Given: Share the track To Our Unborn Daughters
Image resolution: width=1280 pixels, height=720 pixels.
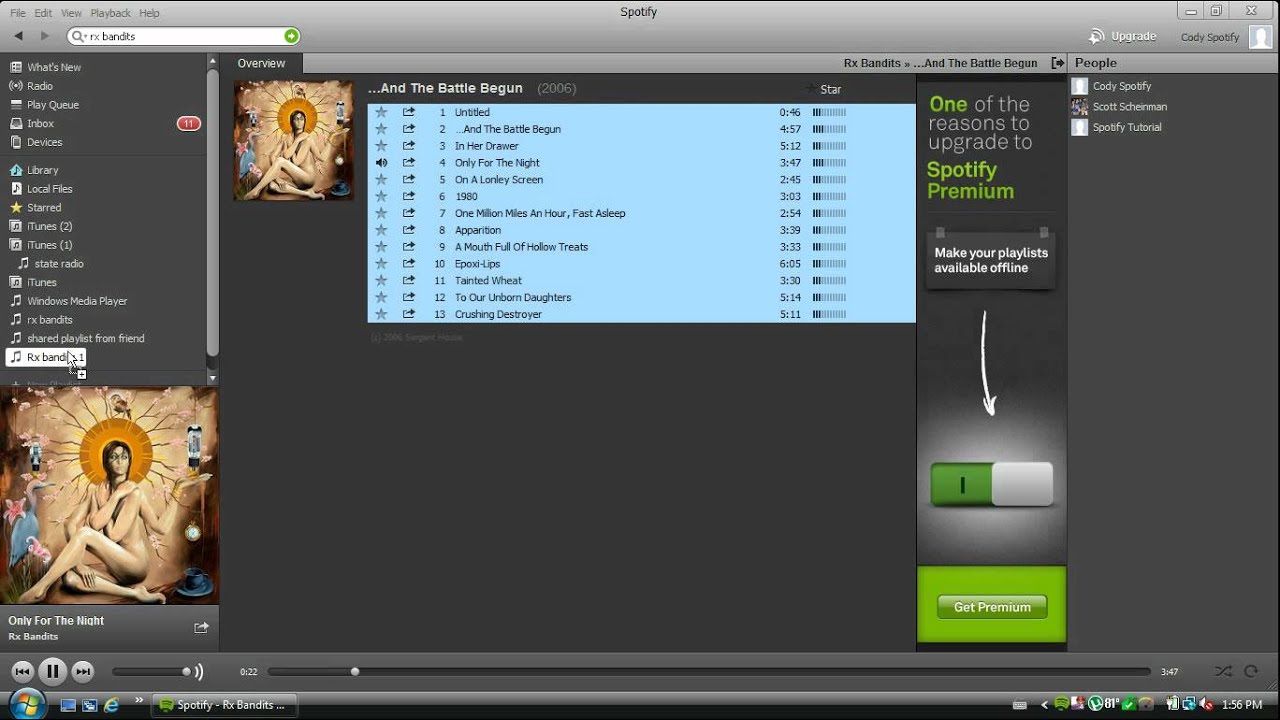Looking at the screenshot, I should click(408, 297).
